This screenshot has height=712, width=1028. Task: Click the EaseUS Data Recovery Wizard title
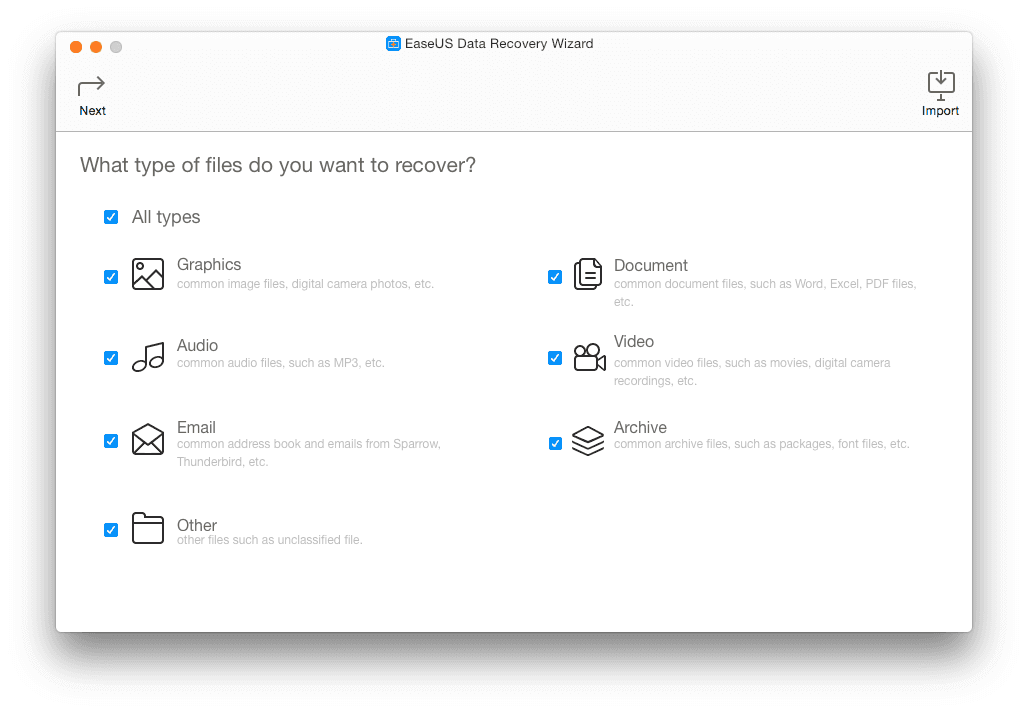(x=499, y=44)
